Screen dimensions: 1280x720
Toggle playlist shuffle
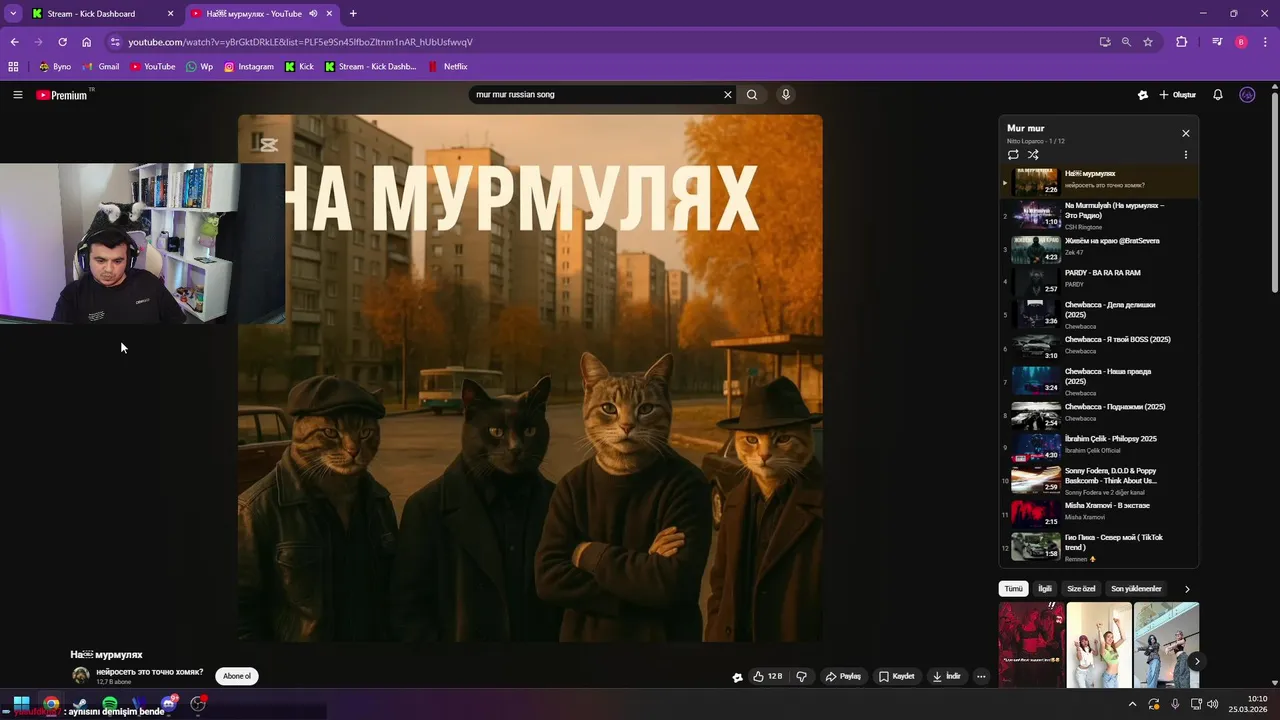coord(1033,155)
